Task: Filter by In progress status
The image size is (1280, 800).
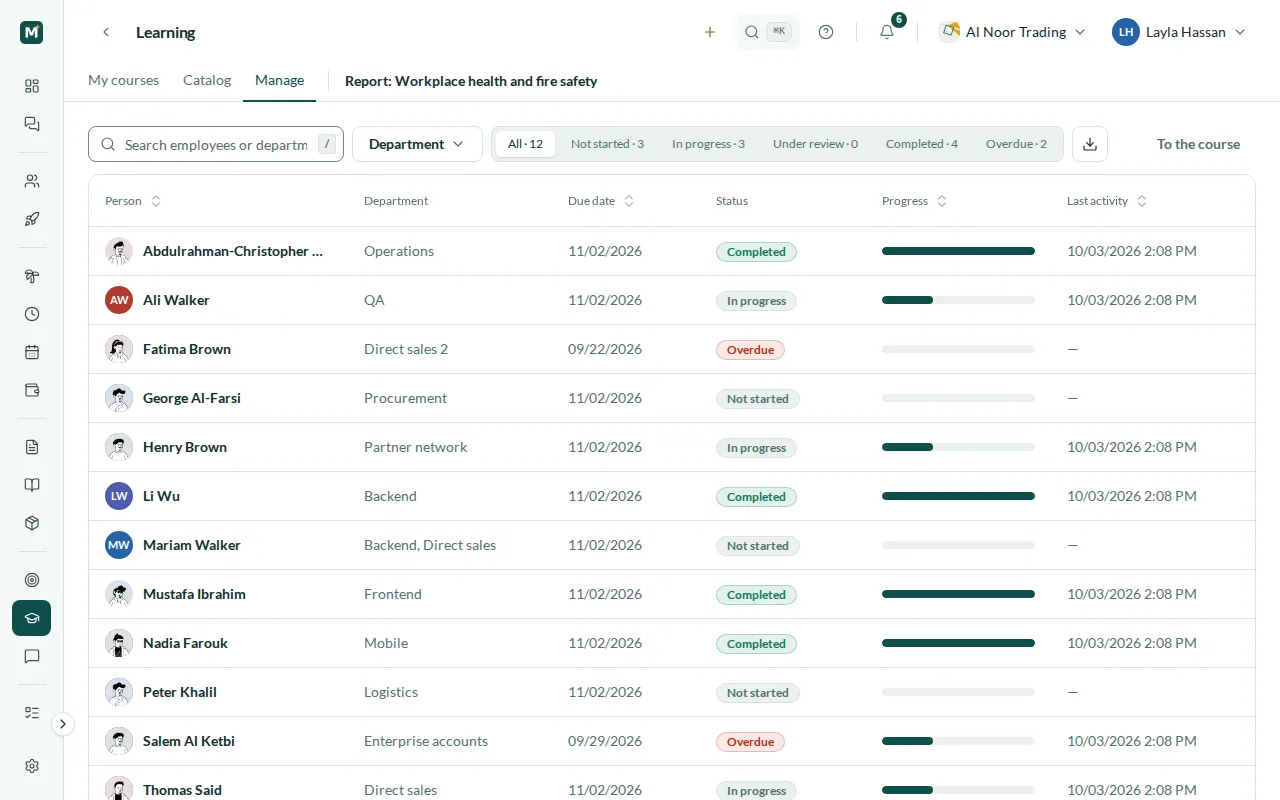Action: click(x=708, y=144)
